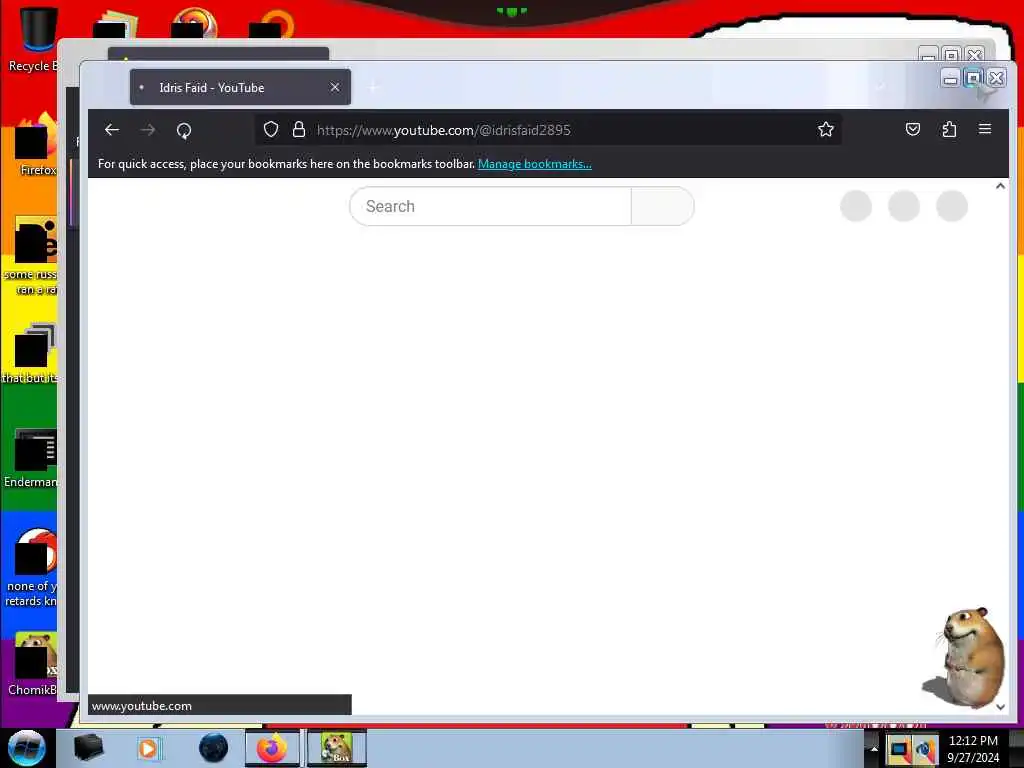The width and height of the screenshot is (1024, 768).
Task: View site security via padlock icon
Action: click(299, 129)
